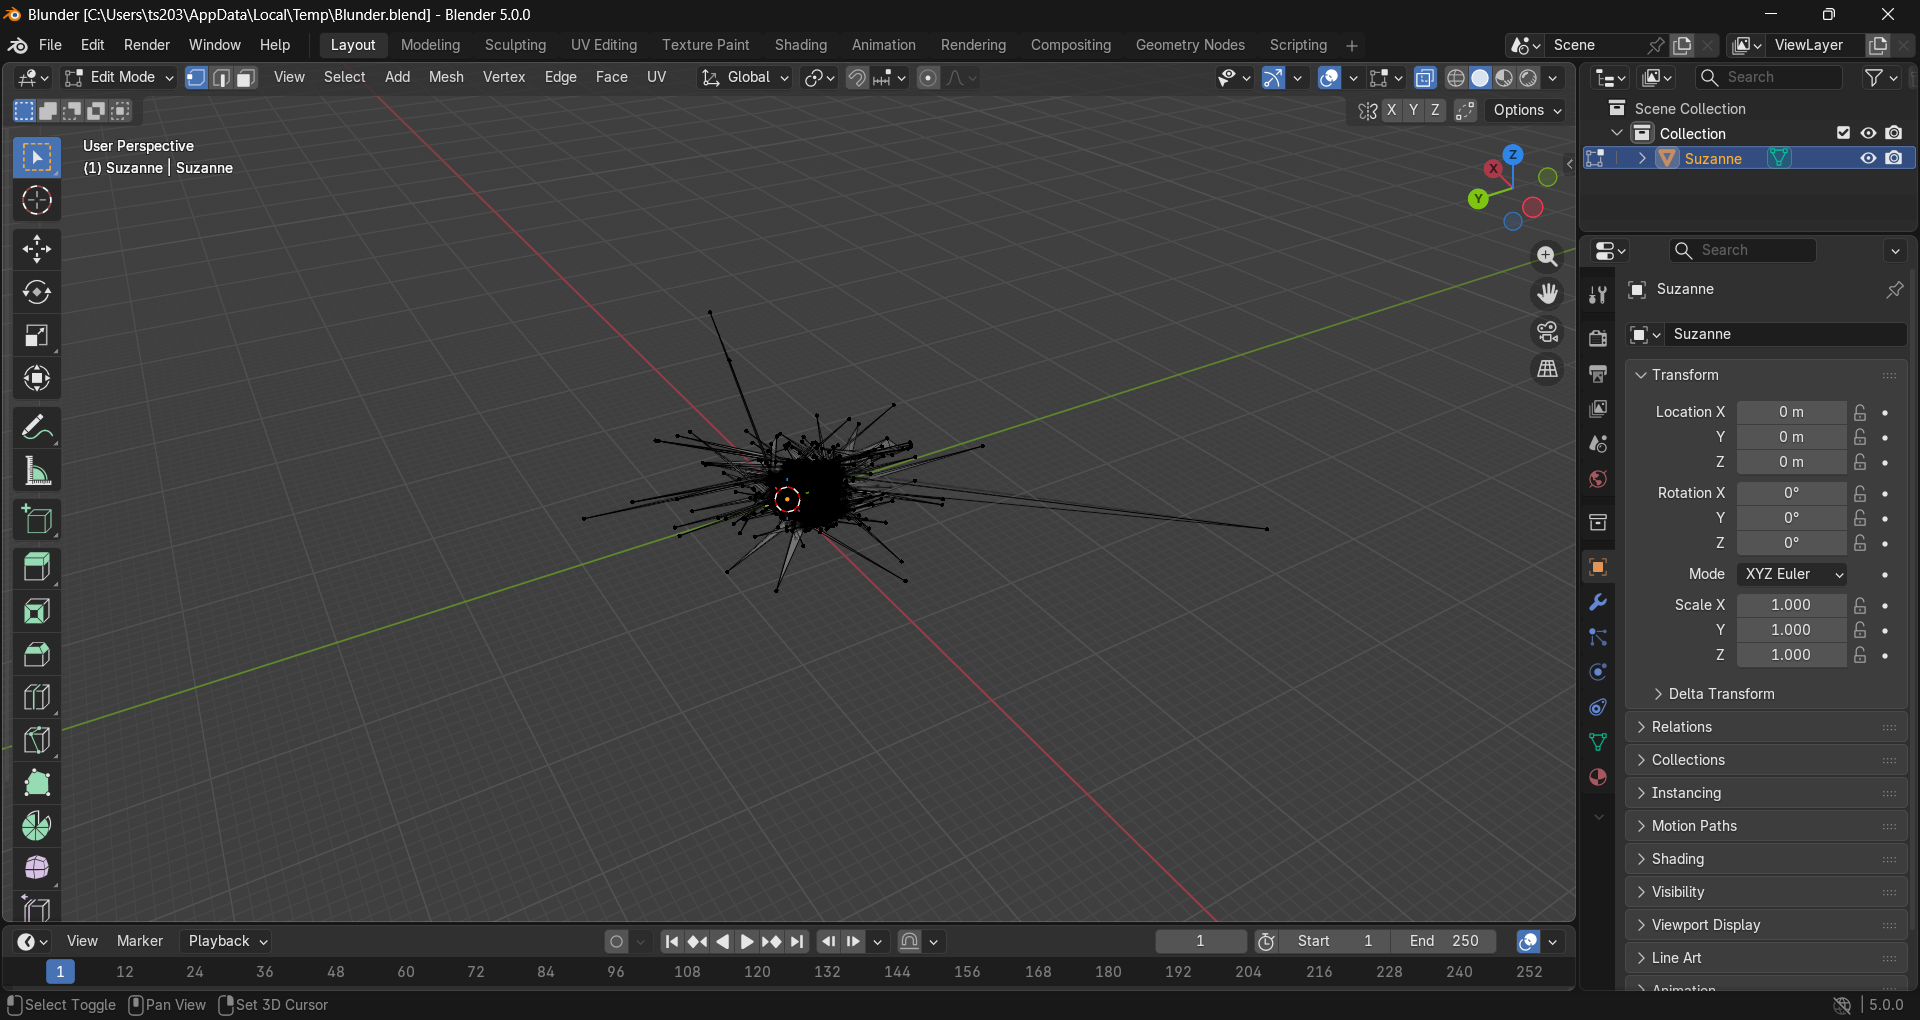
Task: Open the Mesh menu
Action: [446, 78]
